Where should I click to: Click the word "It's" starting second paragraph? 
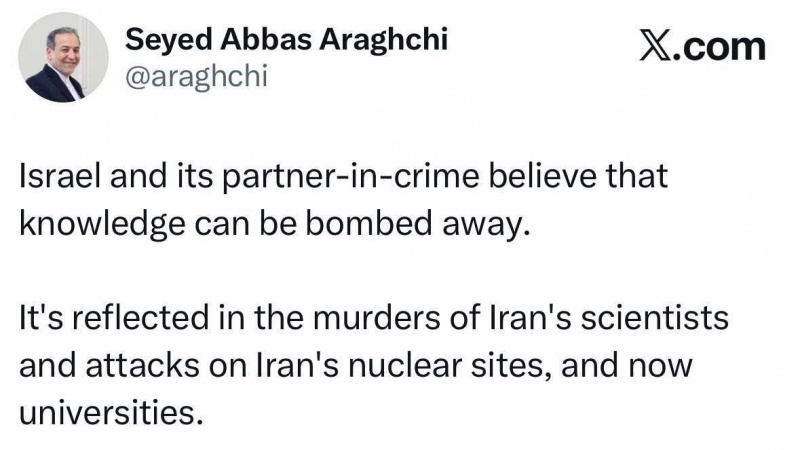(x=38, y=323)
